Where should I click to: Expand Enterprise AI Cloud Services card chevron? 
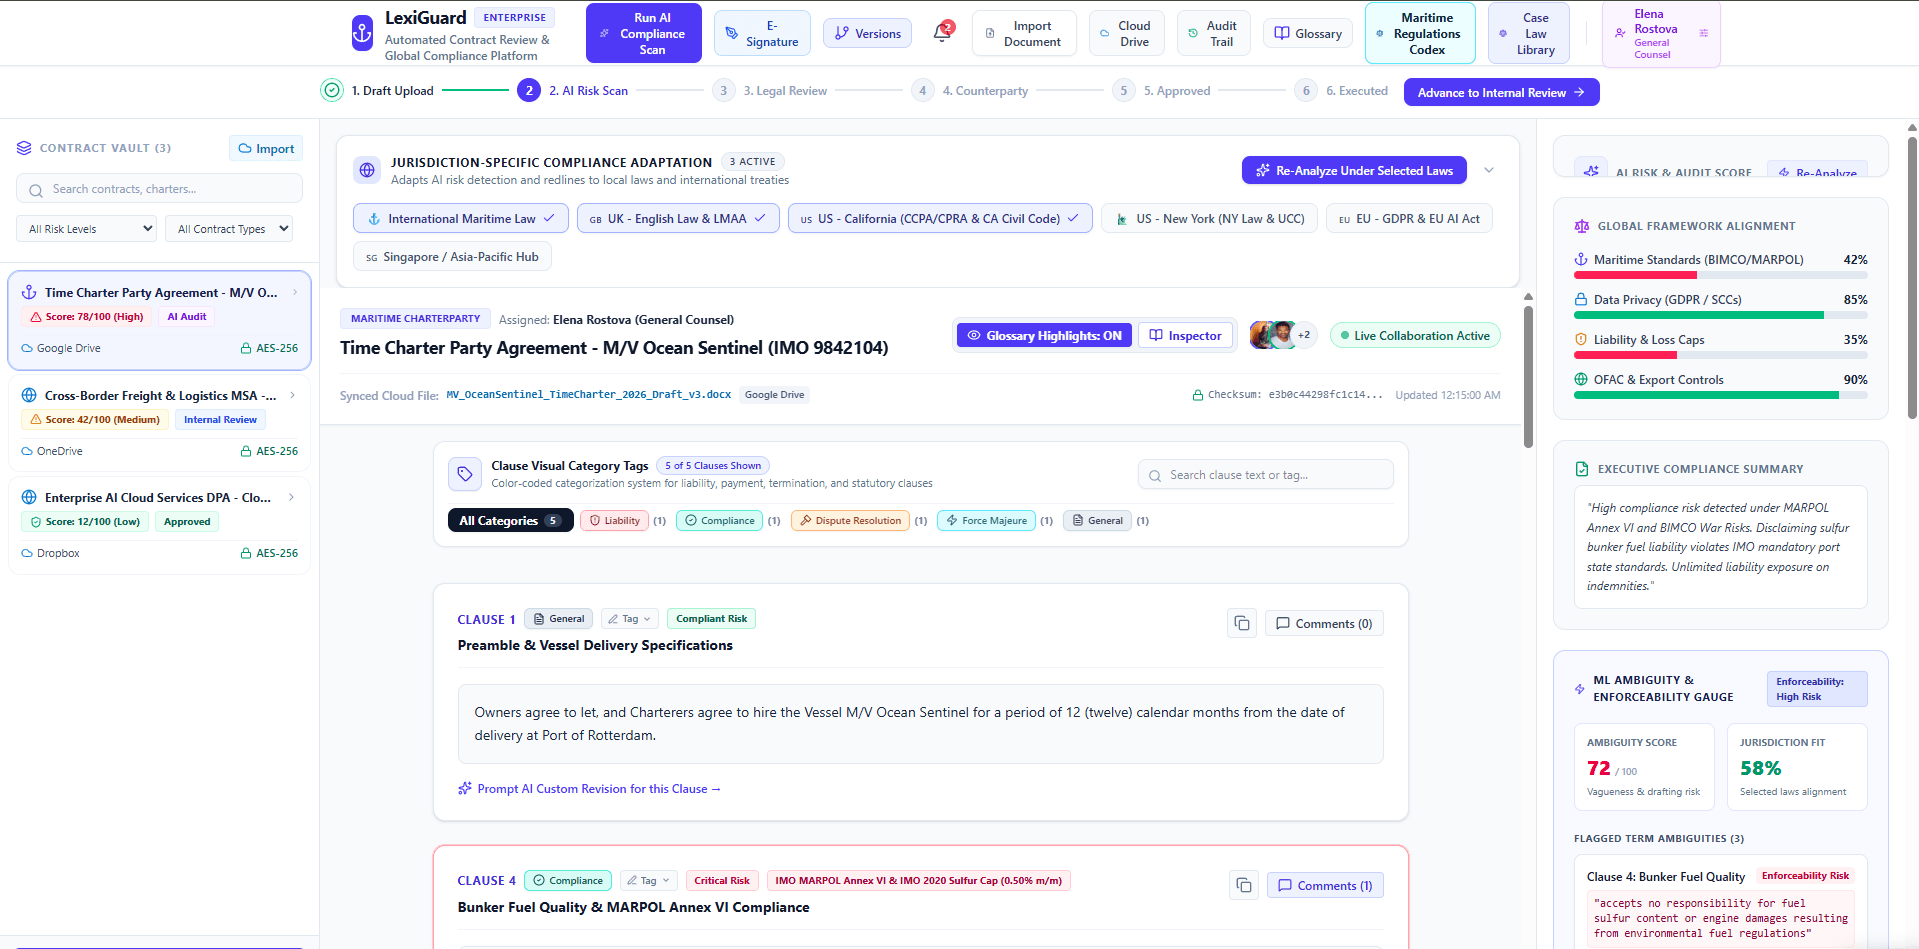pyautogui.click(x=291, y=497)
